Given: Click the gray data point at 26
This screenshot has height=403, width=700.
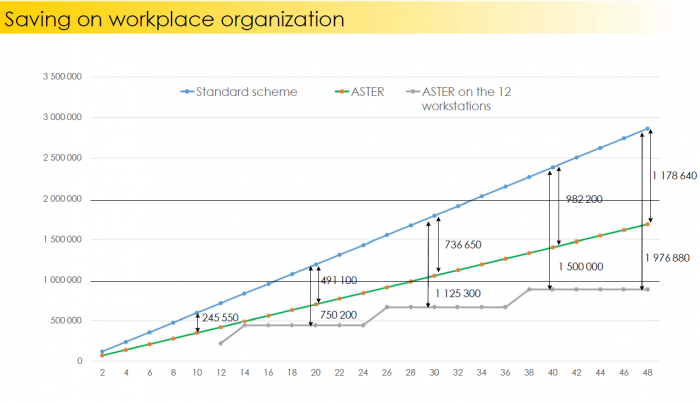Looking at the screenshot, I should (x=387, y=307).
